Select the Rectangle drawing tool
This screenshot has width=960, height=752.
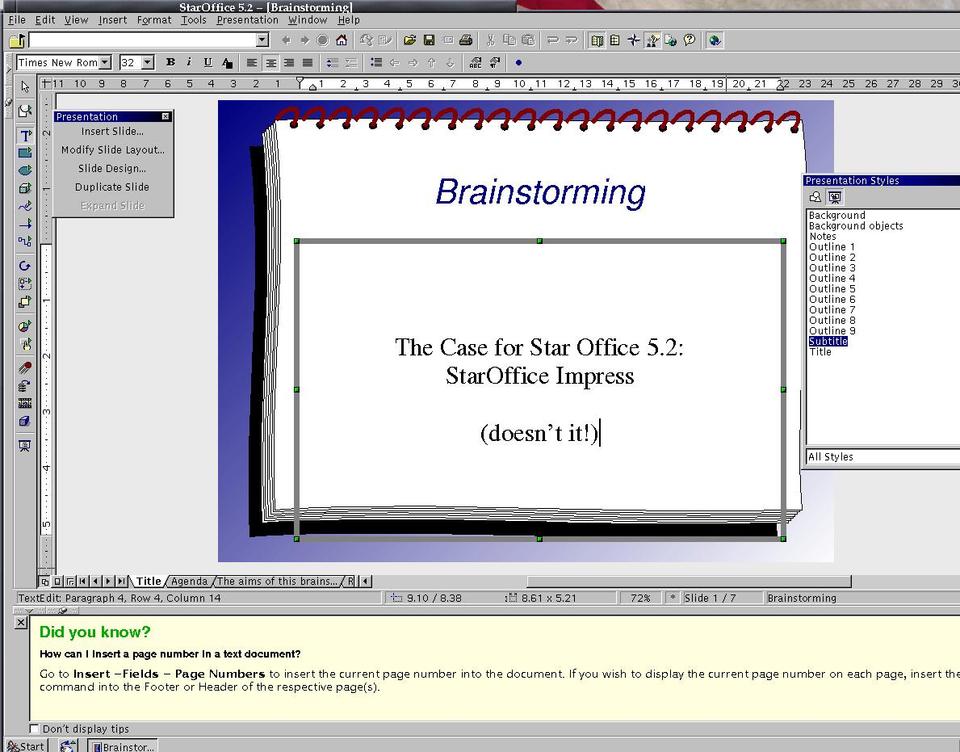25,153
